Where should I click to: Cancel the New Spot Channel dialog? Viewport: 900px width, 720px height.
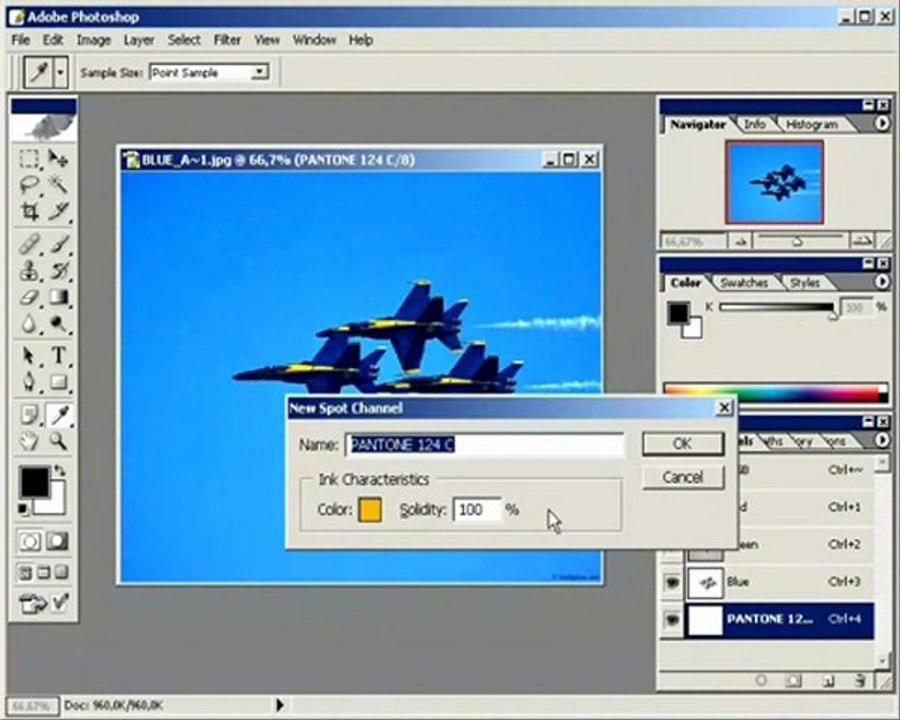click(682, 478)
